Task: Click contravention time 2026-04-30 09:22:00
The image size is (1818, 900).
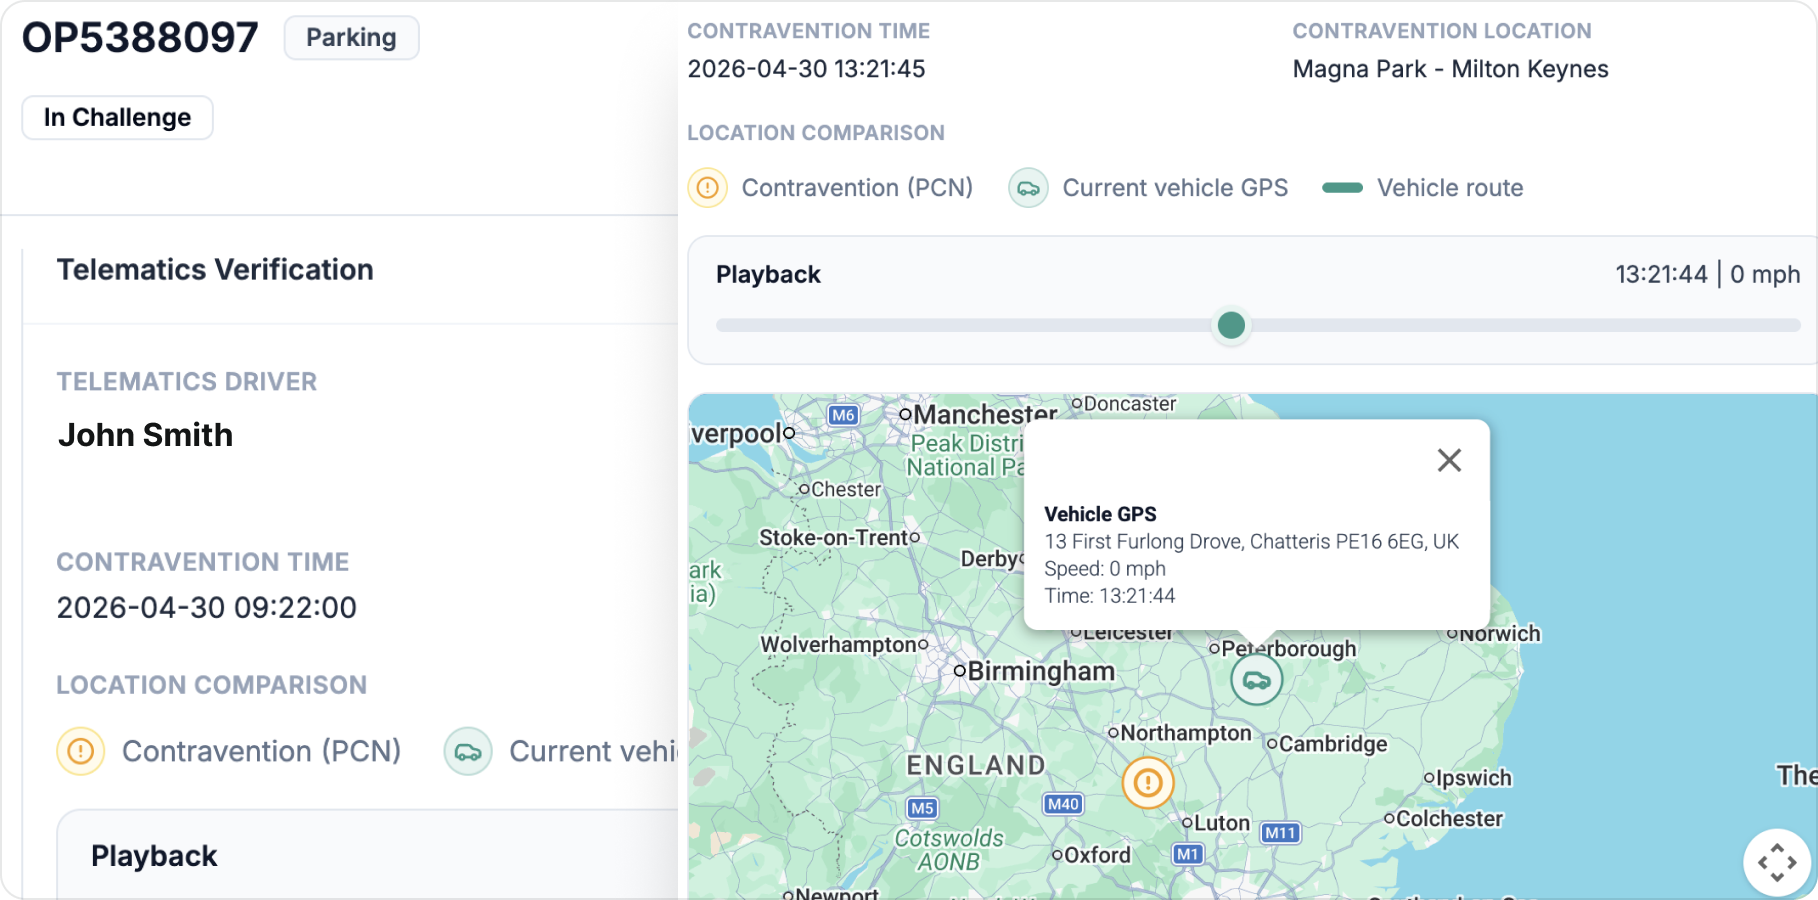Action: [206, 608]
